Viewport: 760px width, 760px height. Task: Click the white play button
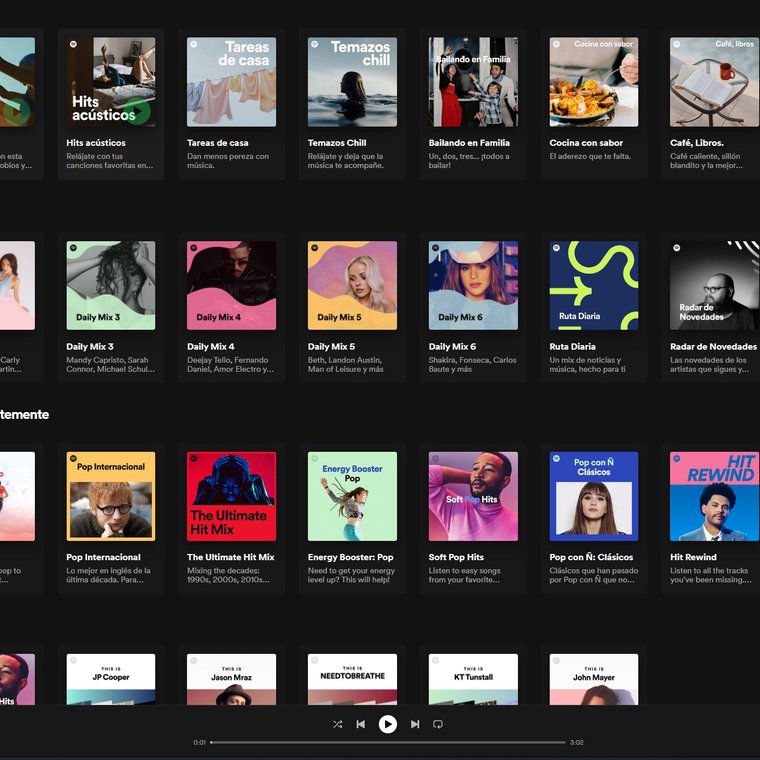(x=387, y=724)
